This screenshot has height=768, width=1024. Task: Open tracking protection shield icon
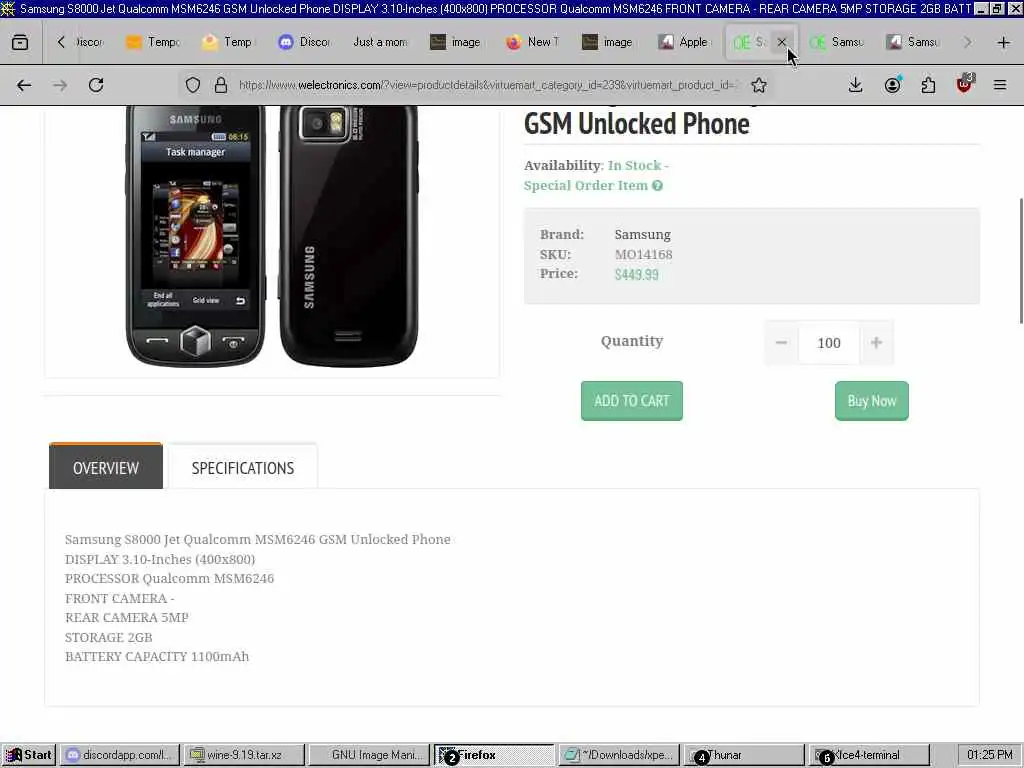pos(193,85)
